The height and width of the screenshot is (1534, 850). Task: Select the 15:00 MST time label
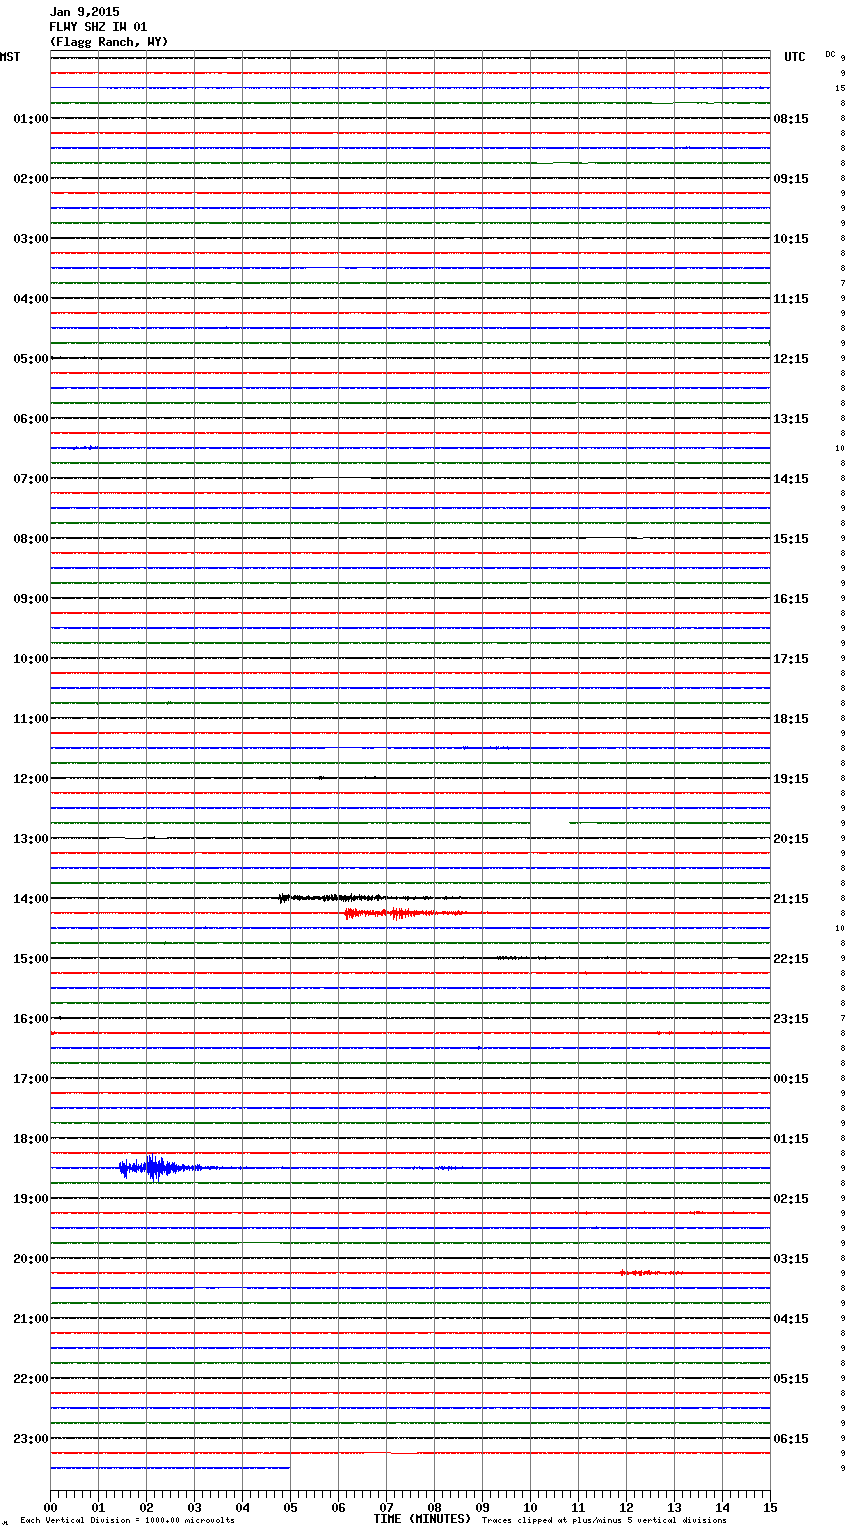click(31, 959)
